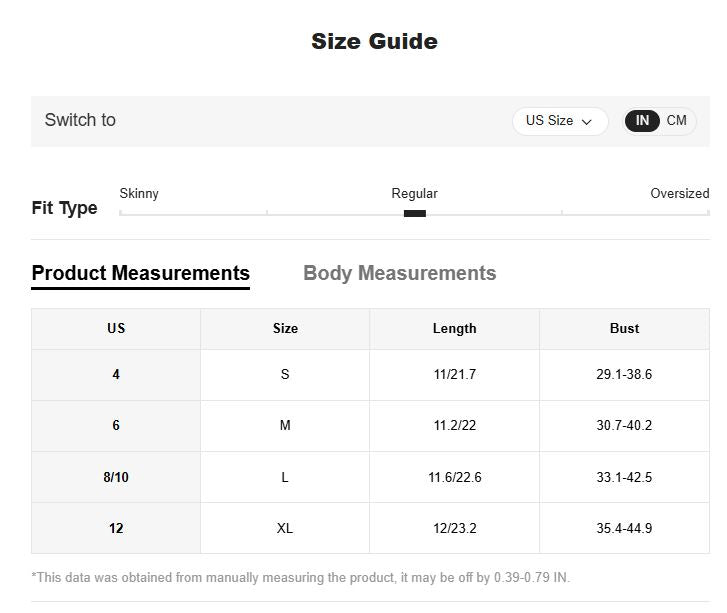The width and height of the screenshot is (727, 613).
Task: Switch units to CM
Action: [x=677, y=121]
